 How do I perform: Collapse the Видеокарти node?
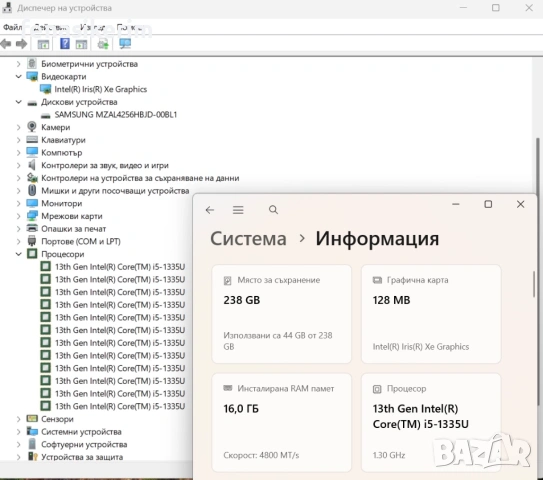[18, 77]
